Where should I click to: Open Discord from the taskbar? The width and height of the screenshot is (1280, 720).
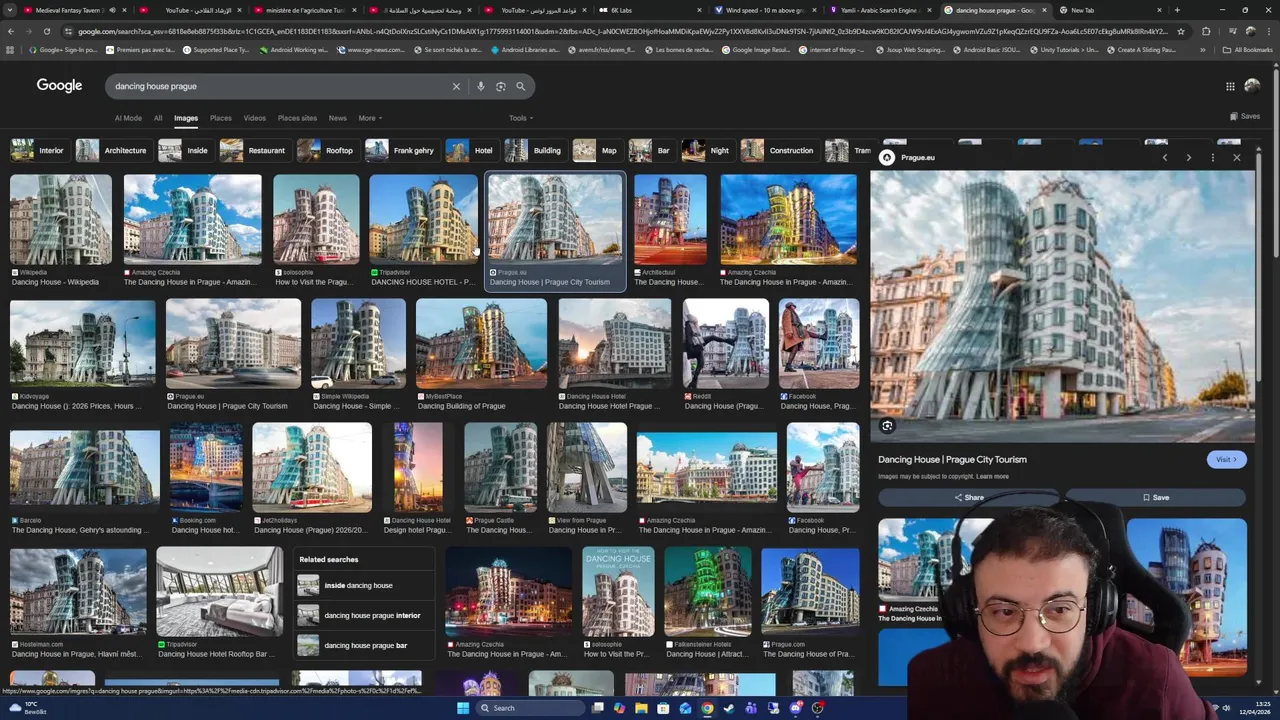pos(795,708)
